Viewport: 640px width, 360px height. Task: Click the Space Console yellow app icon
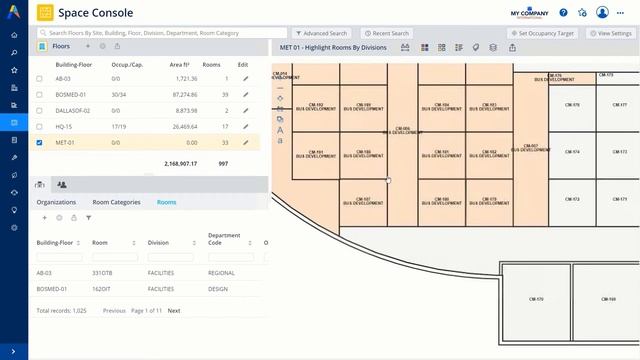pyautogui.click(x=45, y=13)
